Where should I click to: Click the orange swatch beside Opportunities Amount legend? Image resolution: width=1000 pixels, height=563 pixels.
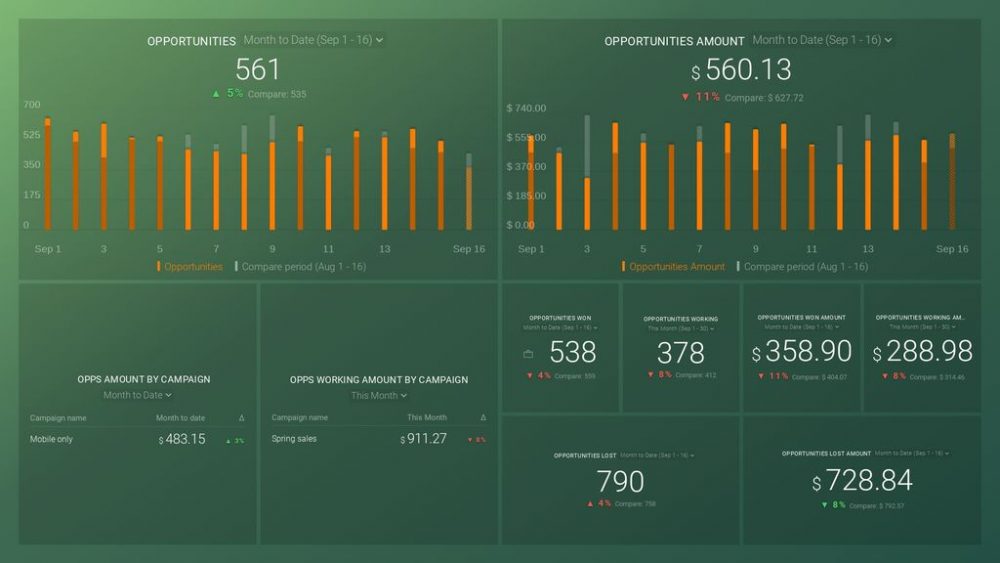tap(624, 267)
